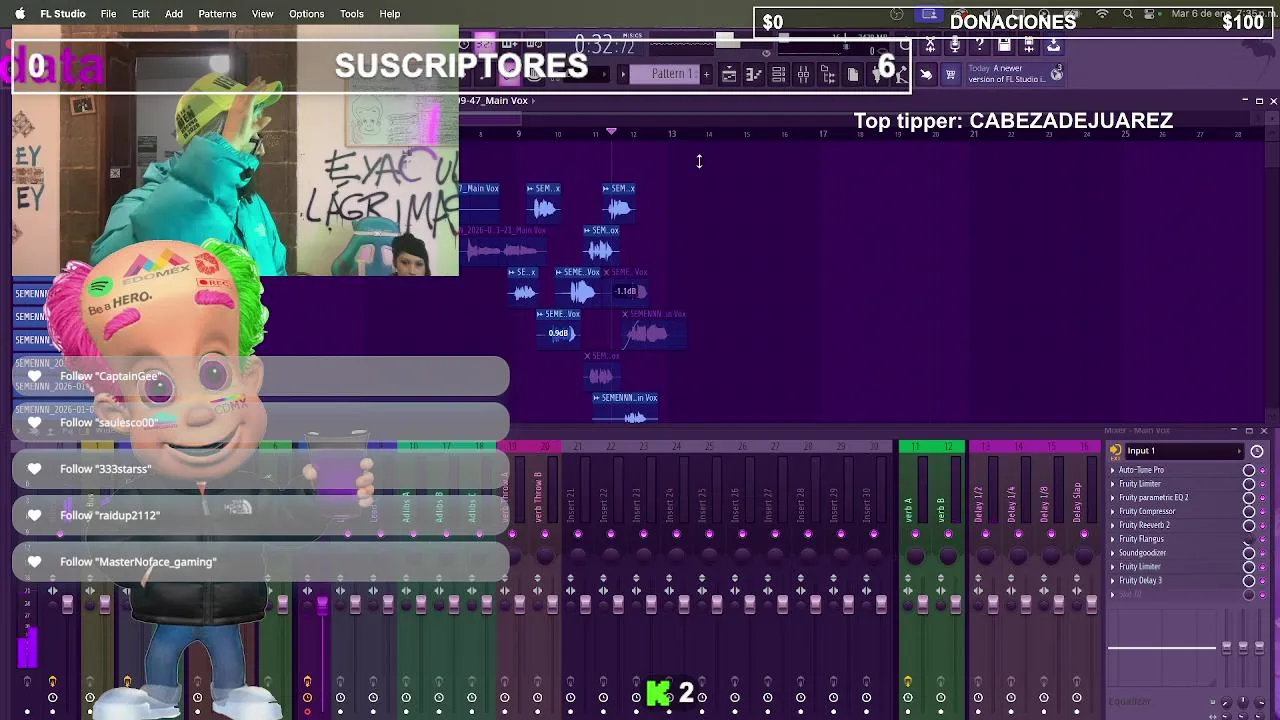
Task: Open the Mixer from the toolbar icon
Action: click(803, 74)
